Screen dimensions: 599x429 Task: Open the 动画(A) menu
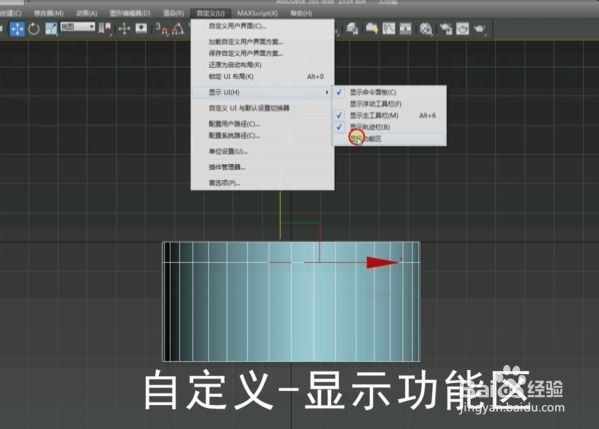87,13
